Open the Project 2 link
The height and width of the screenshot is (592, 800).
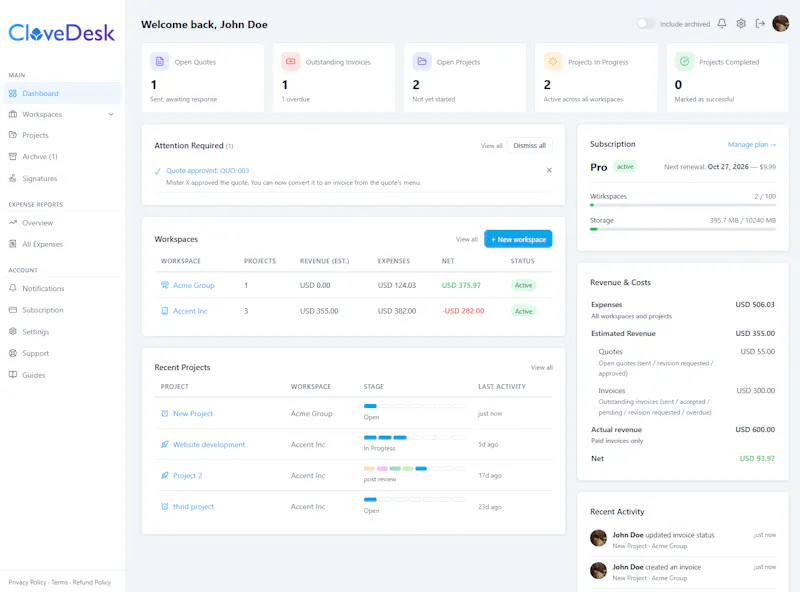(187, 476)
